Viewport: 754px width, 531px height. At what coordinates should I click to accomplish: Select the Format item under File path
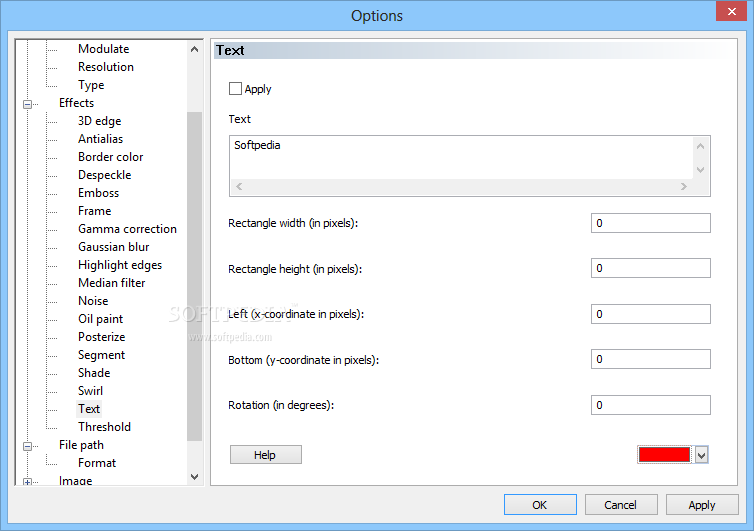tap(97, 463)
